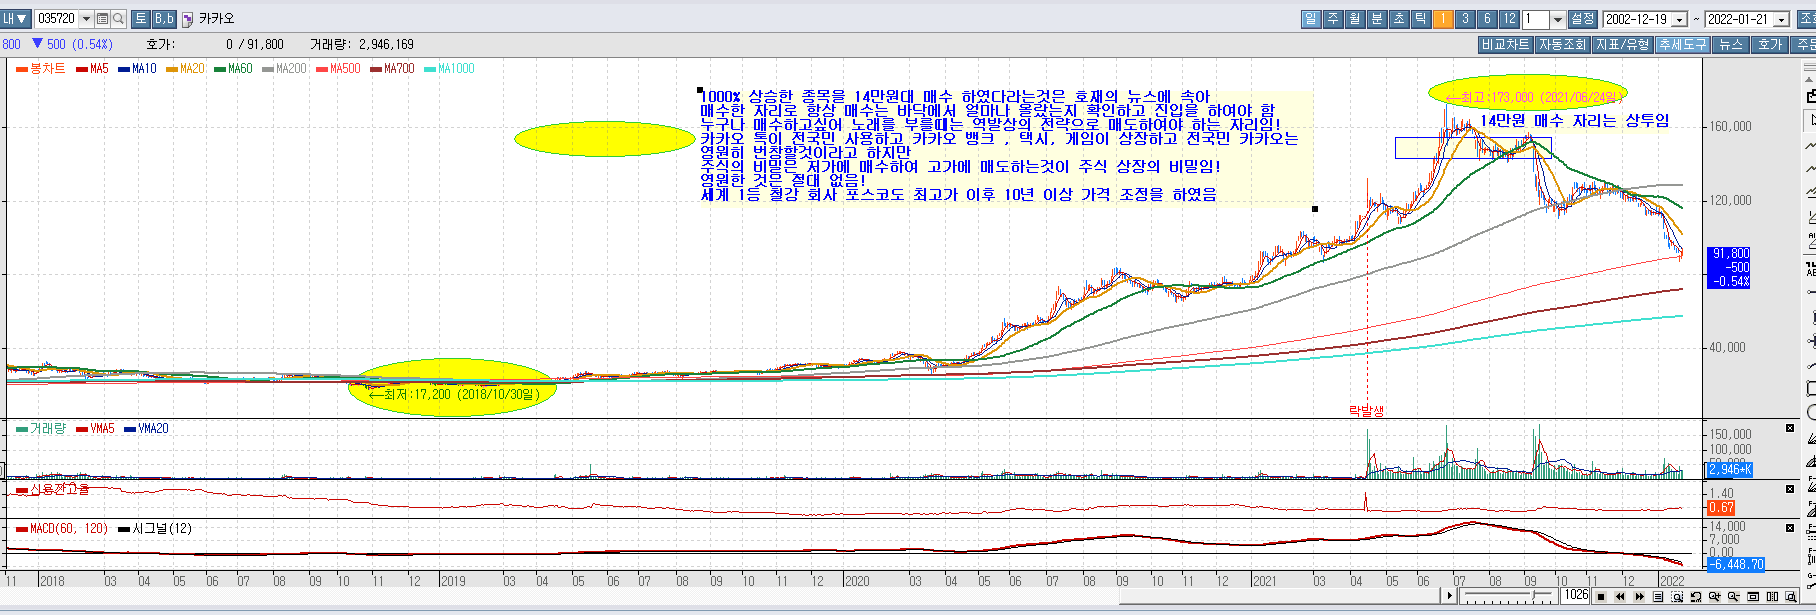Select second (초) chart period
The width and height of the screenshot is (1816, 615).
pos(1399,19)
